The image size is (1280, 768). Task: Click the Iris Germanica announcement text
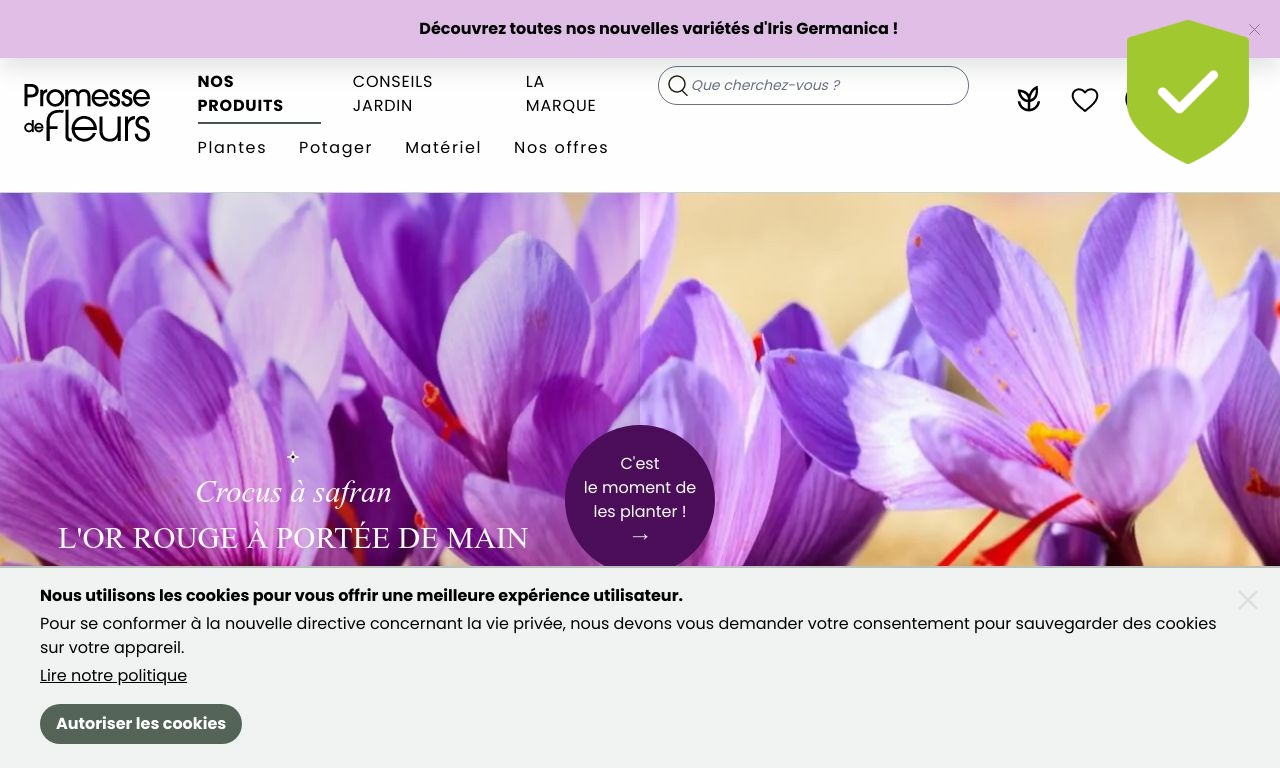tap(658, 29)
